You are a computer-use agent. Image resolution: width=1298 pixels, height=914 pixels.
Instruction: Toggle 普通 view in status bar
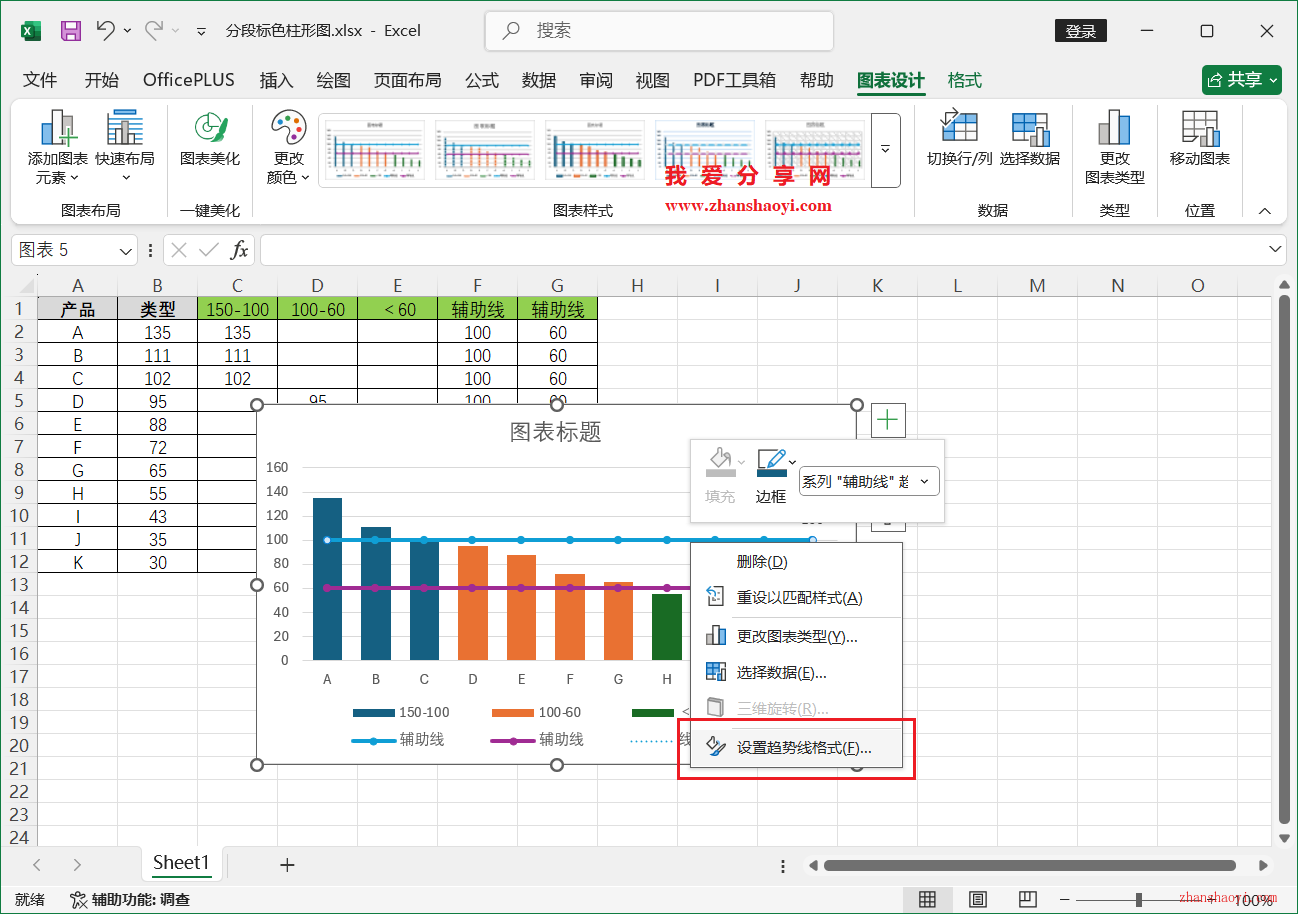(928, 900)
